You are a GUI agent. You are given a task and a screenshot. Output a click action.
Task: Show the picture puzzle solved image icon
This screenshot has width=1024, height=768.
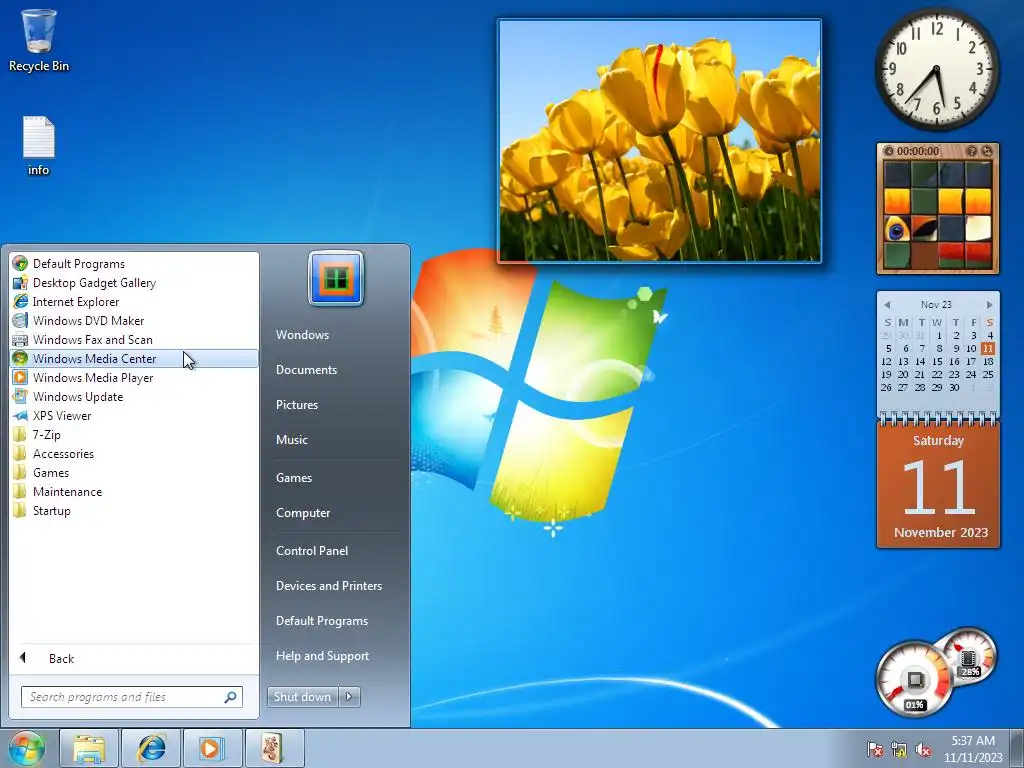click(972, 151)
